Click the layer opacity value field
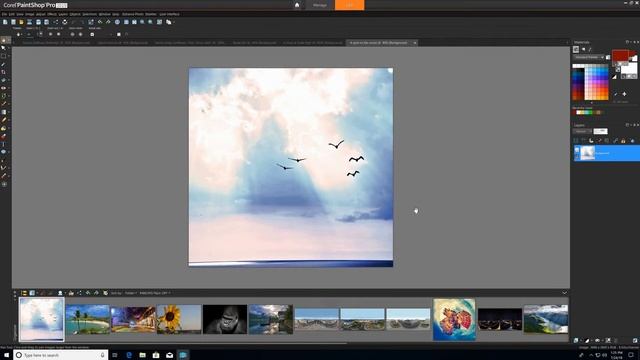Image resolution: width=640 pixels, height=360 pixels. (x=600, y=131)
